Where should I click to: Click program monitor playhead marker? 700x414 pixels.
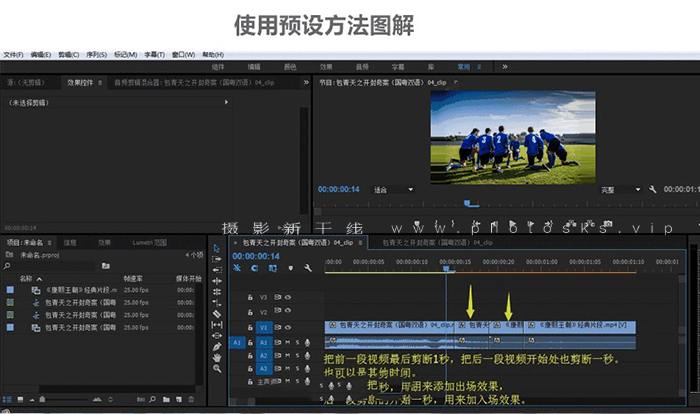point(467,203)
